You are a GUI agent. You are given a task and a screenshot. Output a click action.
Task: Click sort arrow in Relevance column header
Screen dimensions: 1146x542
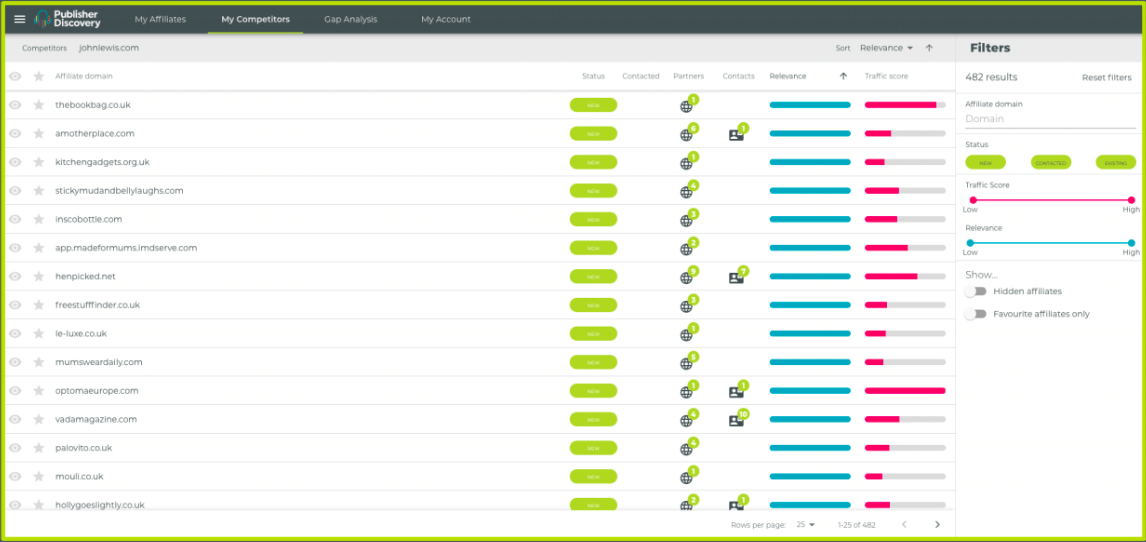tap(843, 76)
